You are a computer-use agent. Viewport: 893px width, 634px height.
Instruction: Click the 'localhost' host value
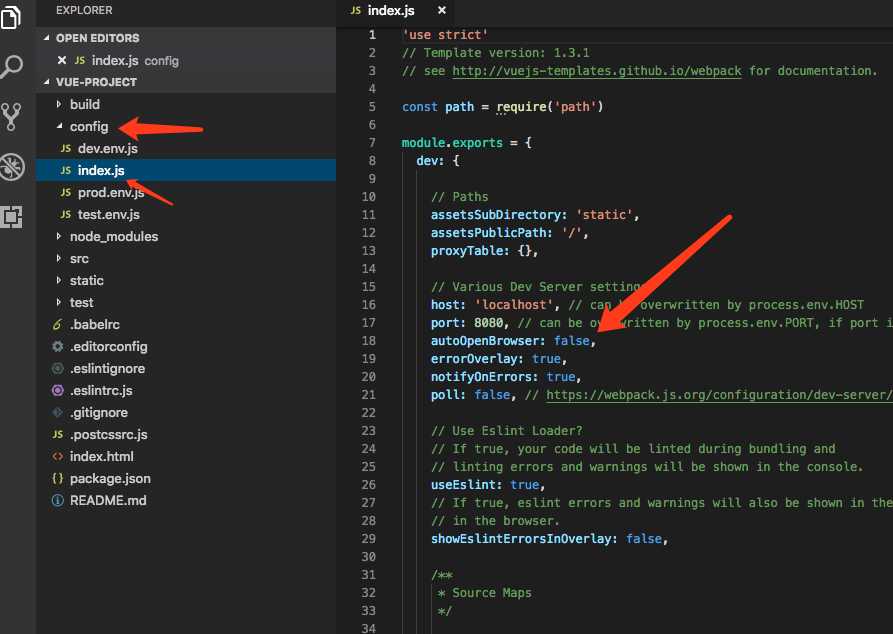pyautogui.click(x=513, y=305)
